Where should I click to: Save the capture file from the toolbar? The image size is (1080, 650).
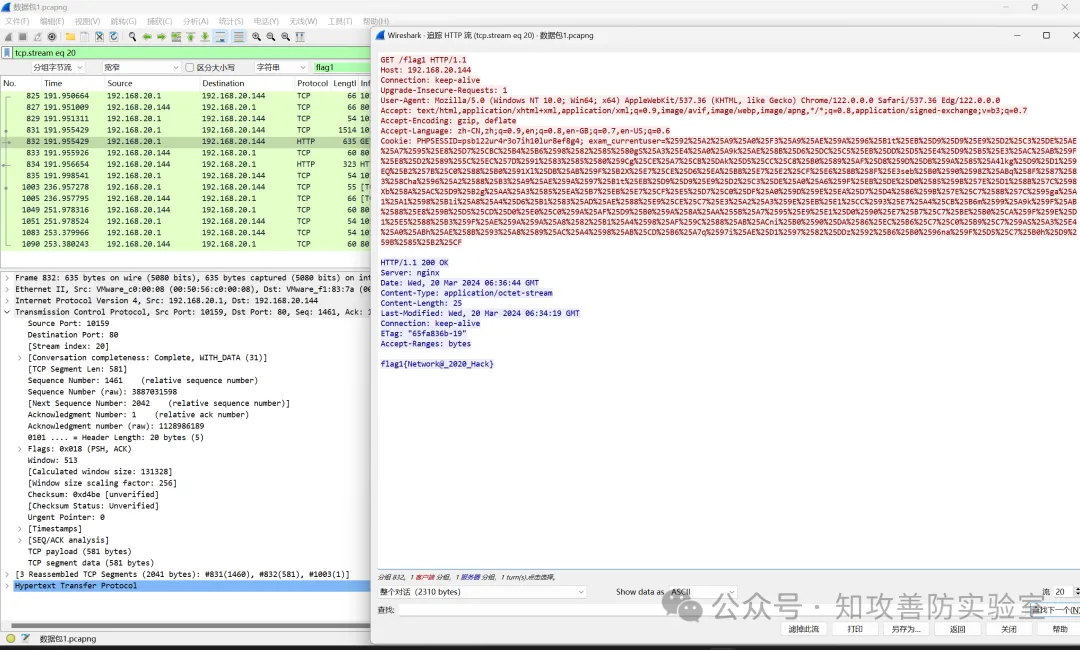coord(84,36)
